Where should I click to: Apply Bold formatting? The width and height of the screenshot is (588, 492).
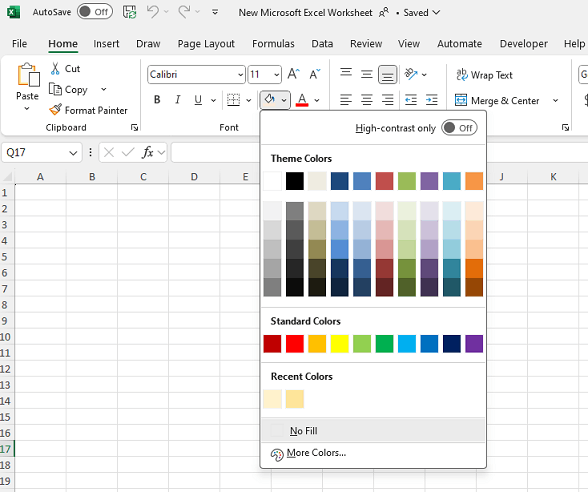click(157, 100)
